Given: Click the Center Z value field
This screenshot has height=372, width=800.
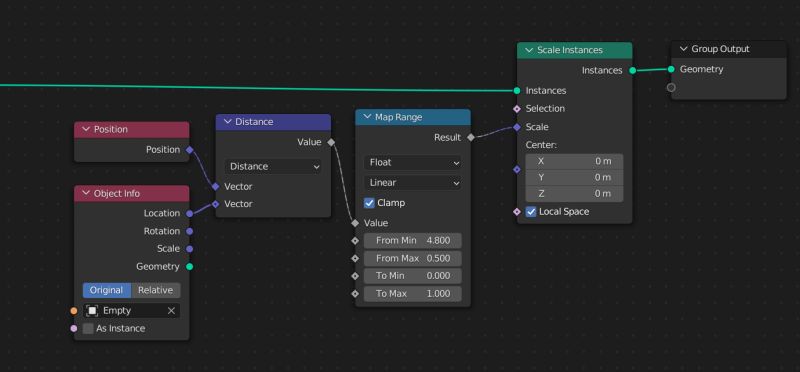Looking at the screenshot, I should click(574, 194).
